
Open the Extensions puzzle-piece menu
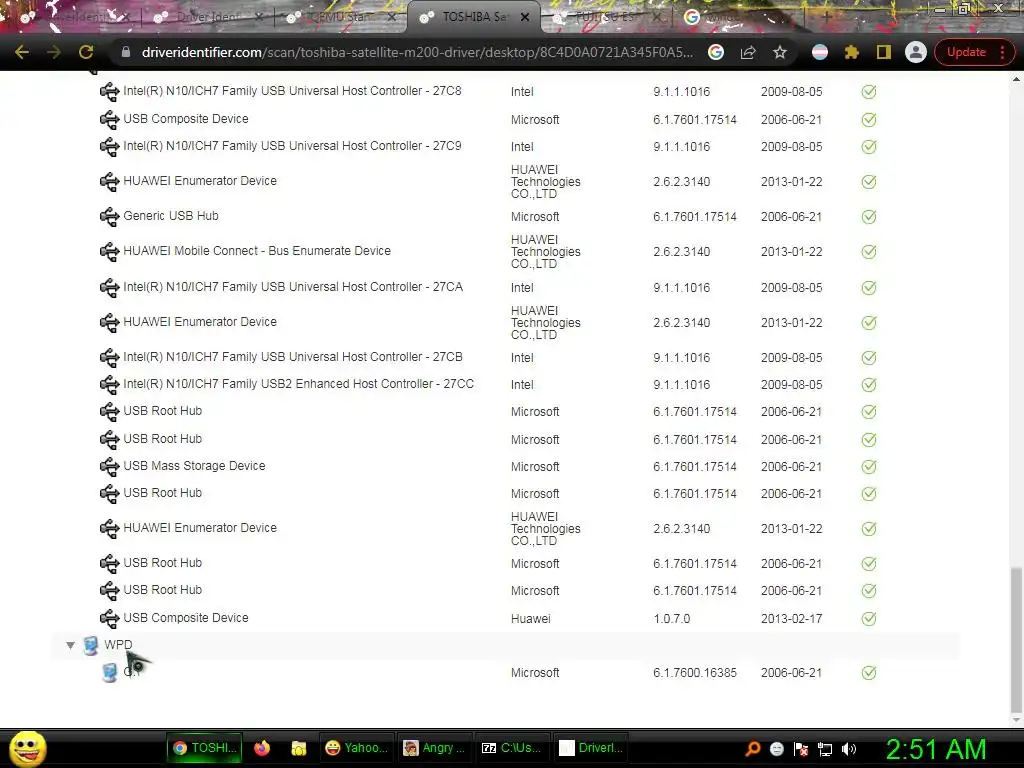click(852, 52)
